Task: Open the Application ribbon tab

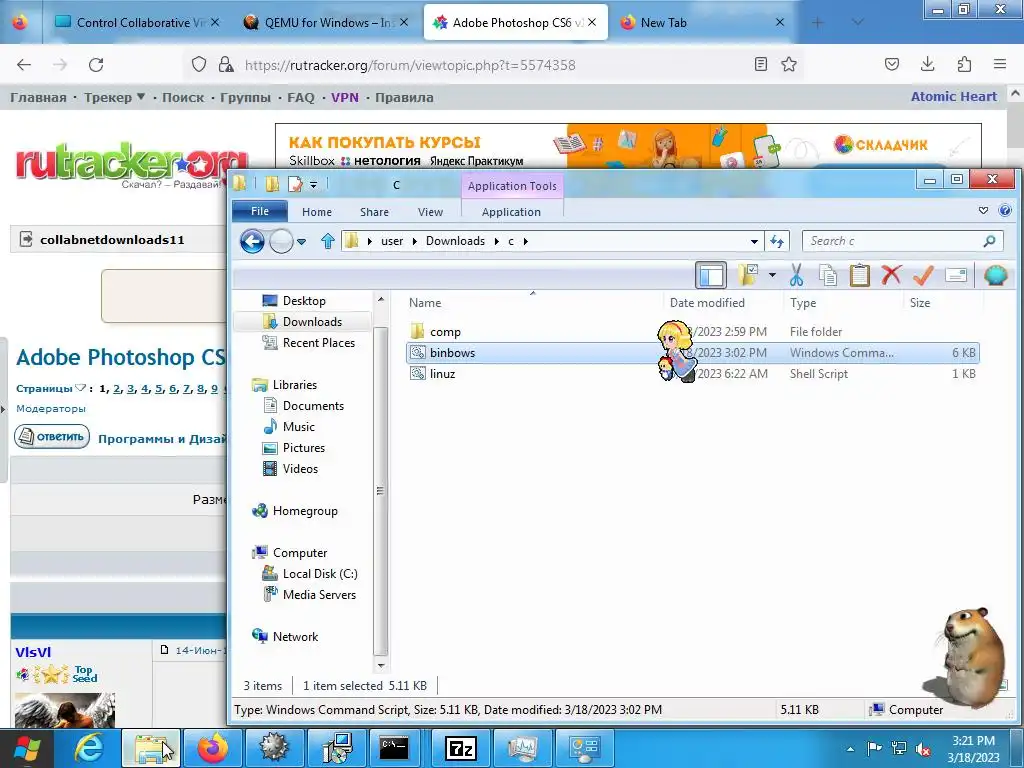Action: (511, 212)
